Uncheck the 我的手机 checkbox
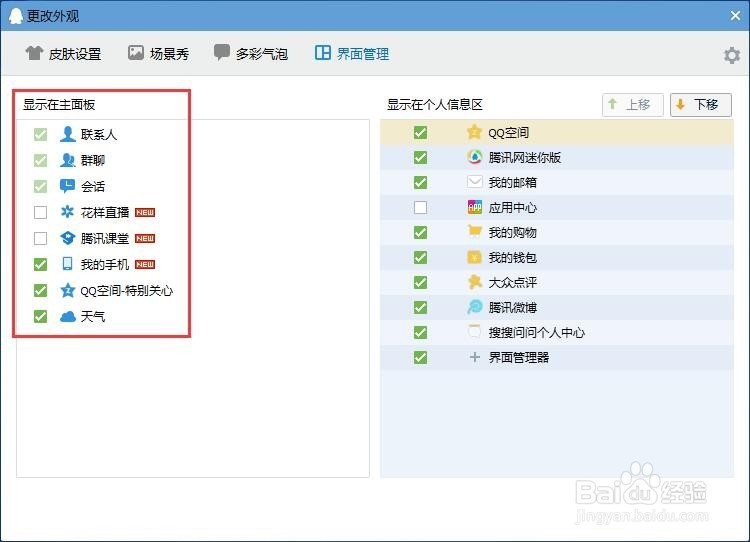The image size is (750, 542). tap(41, 264)
